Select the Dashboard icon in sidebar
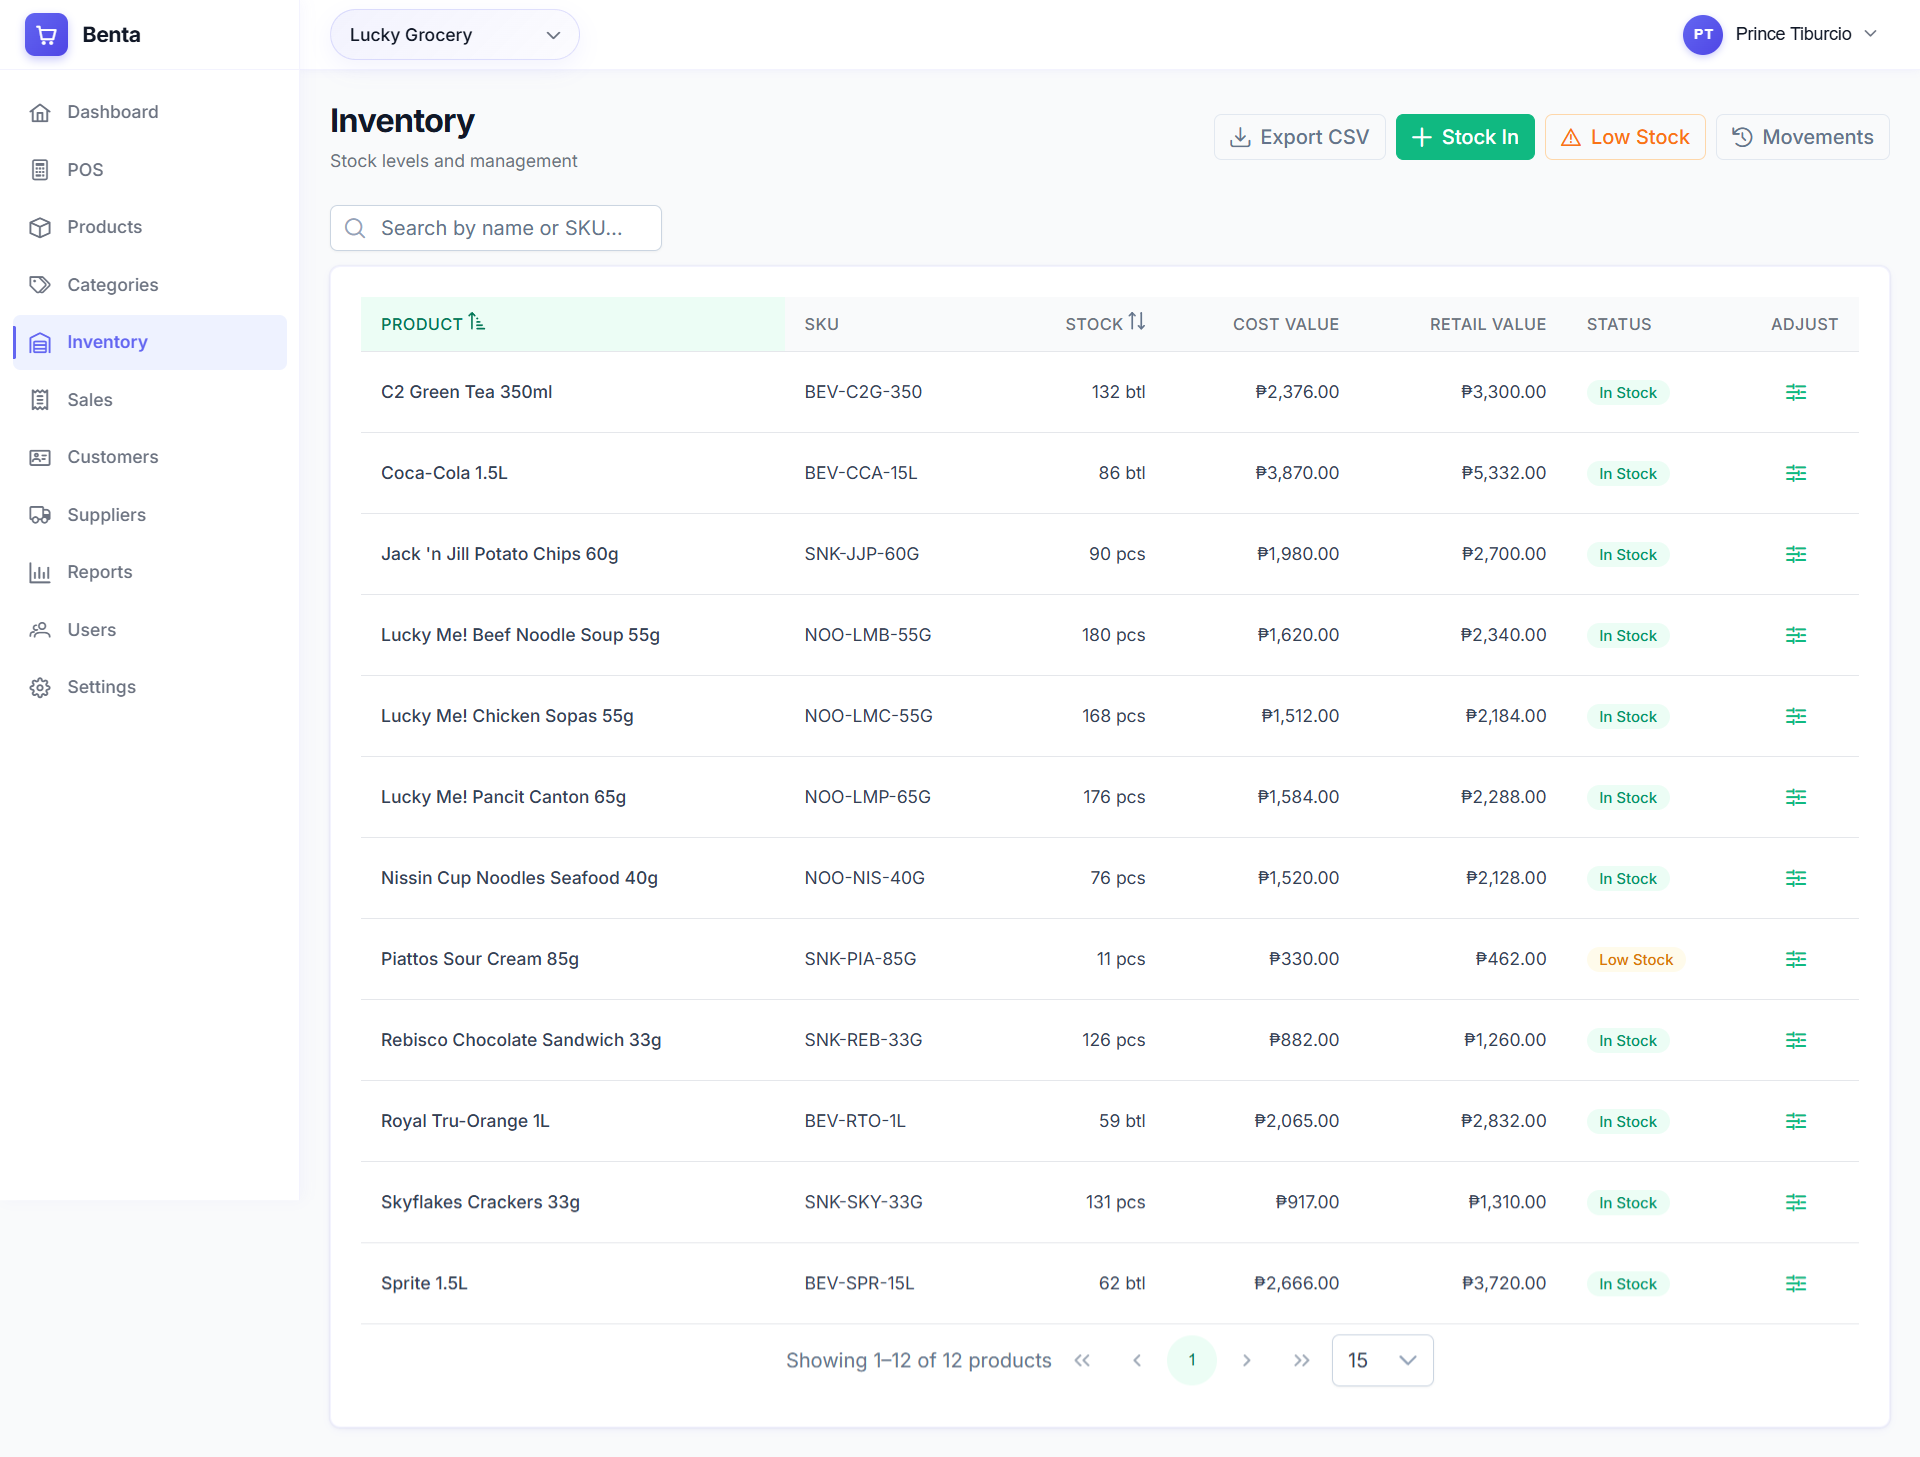This screenshot has height=1457, width=1920. coord(40,112)
